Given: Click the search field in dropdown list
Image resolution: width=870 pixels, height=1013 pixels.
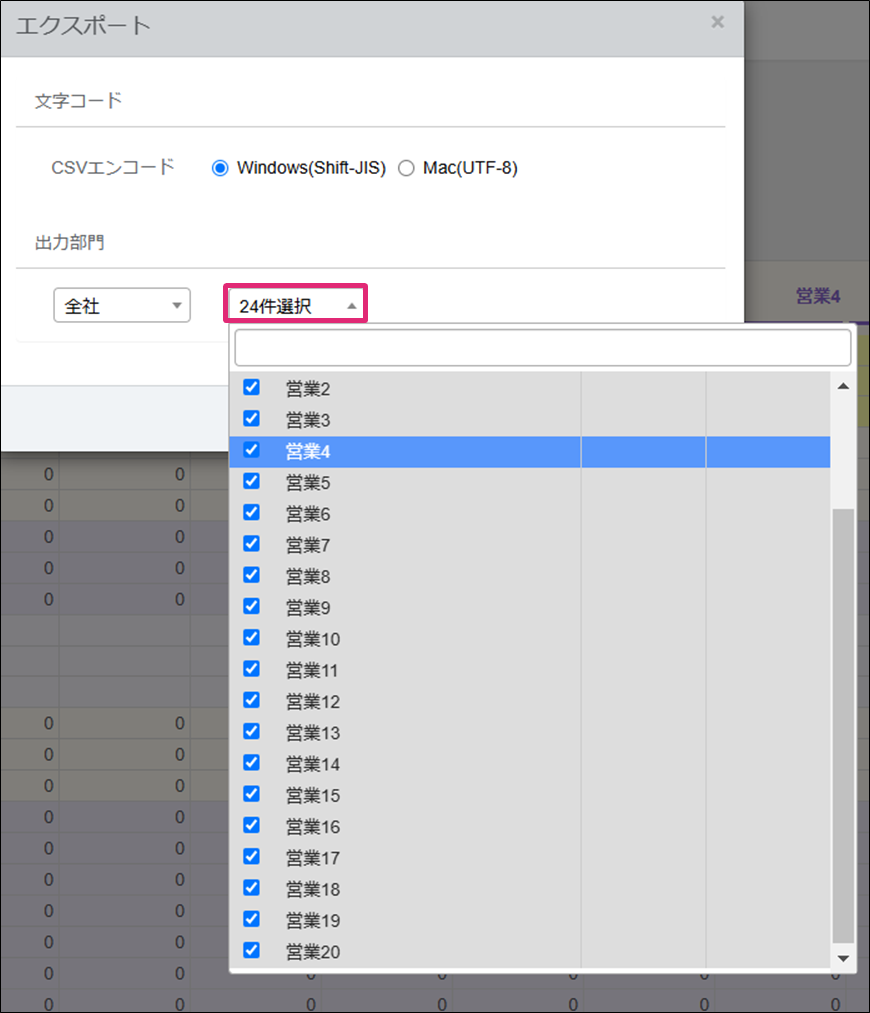Looking at the screenshot, I should click(x=542, y=348).
